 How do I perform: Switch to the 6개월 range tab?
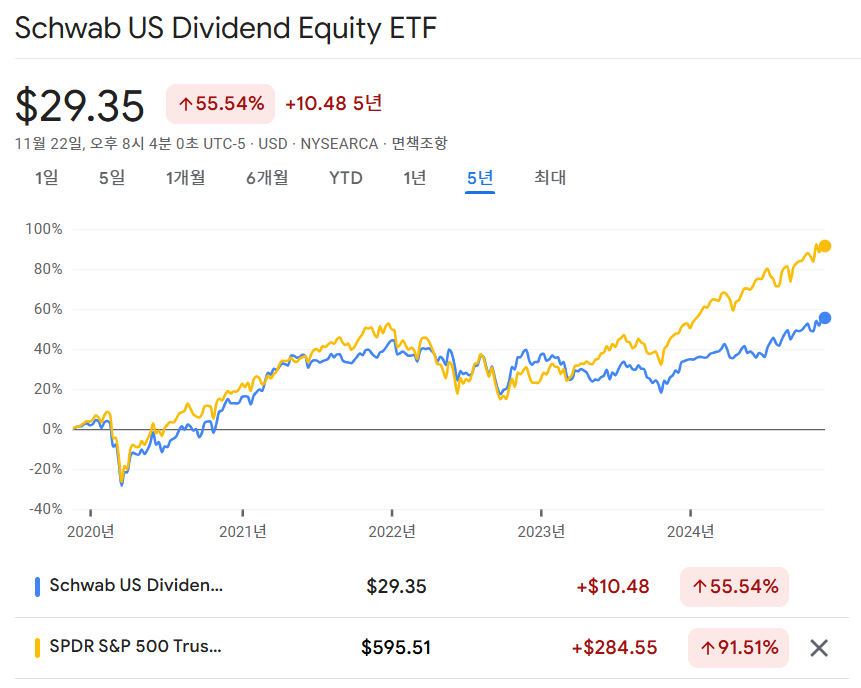click(267, 178)
